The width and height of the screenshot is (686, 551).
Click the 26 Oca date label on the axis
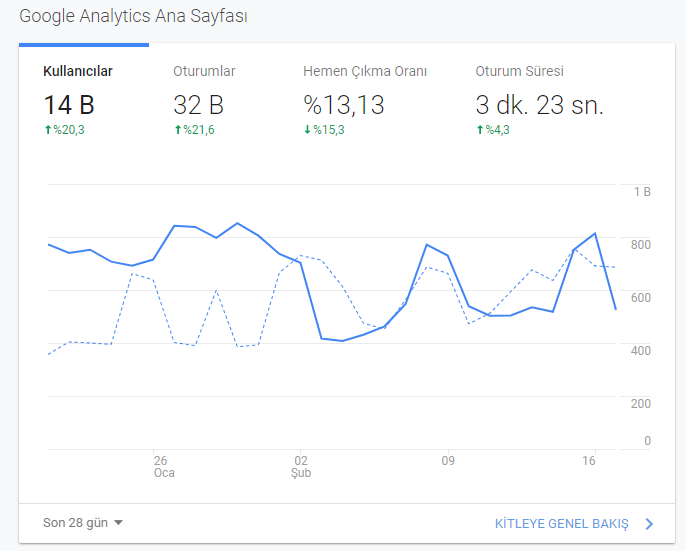point(164,467)
